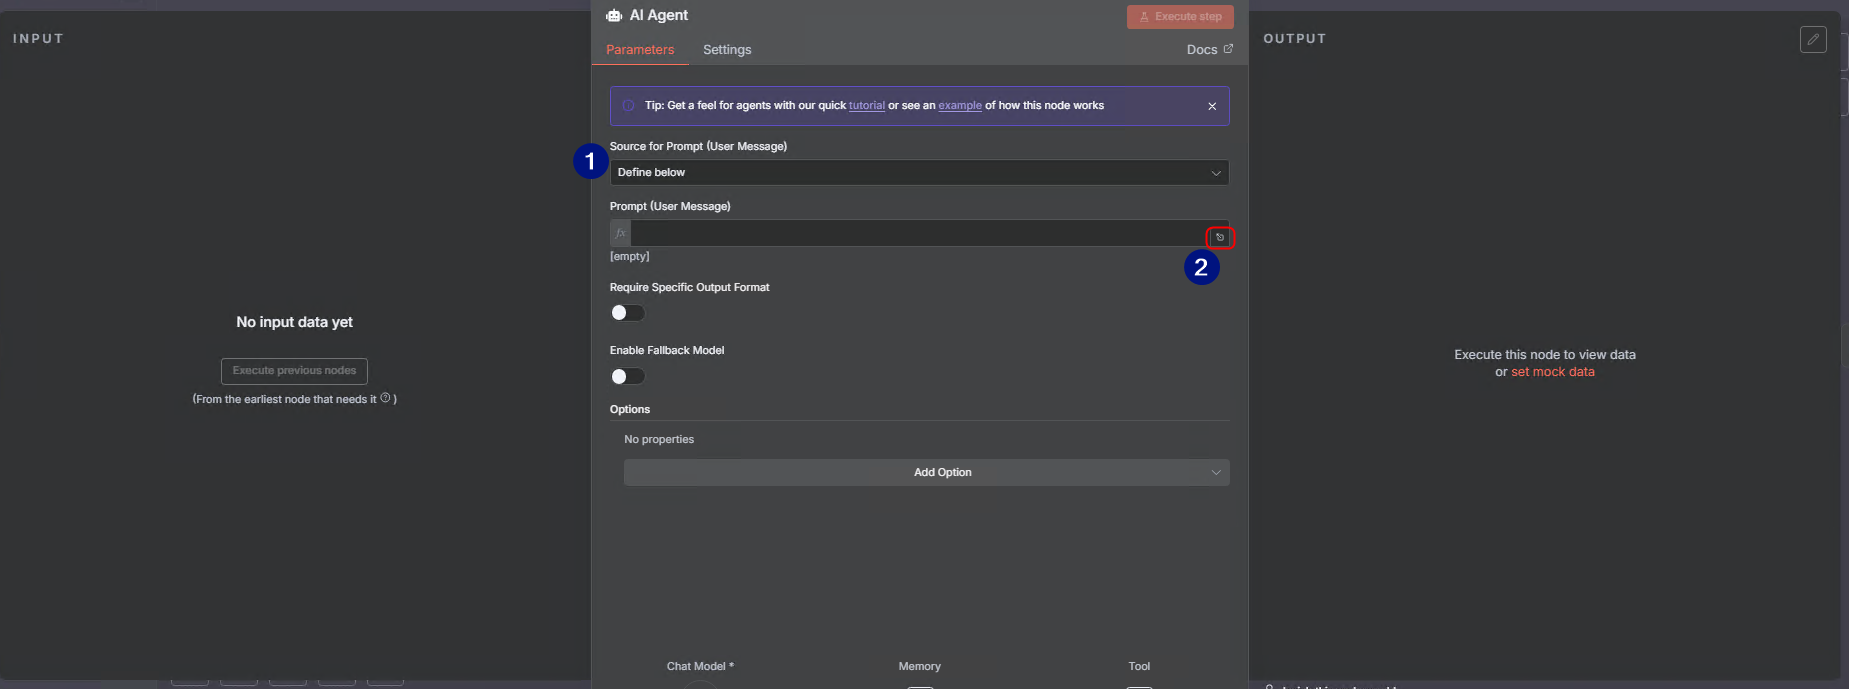Switch to the Settings tab

tap(726, 50)
